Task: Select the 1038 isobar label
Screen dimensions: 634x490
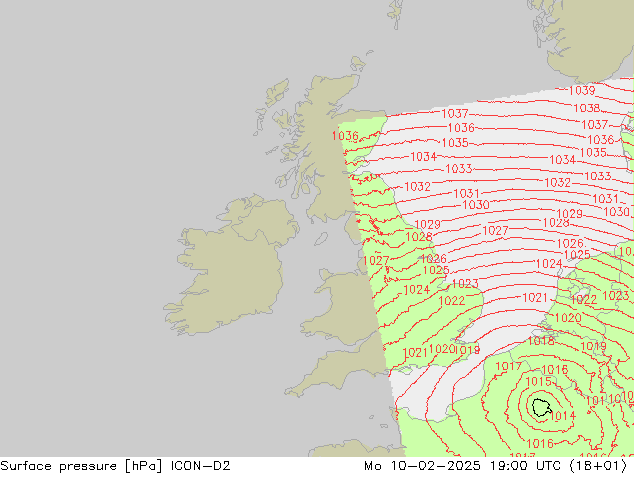Action: point(587,108)
